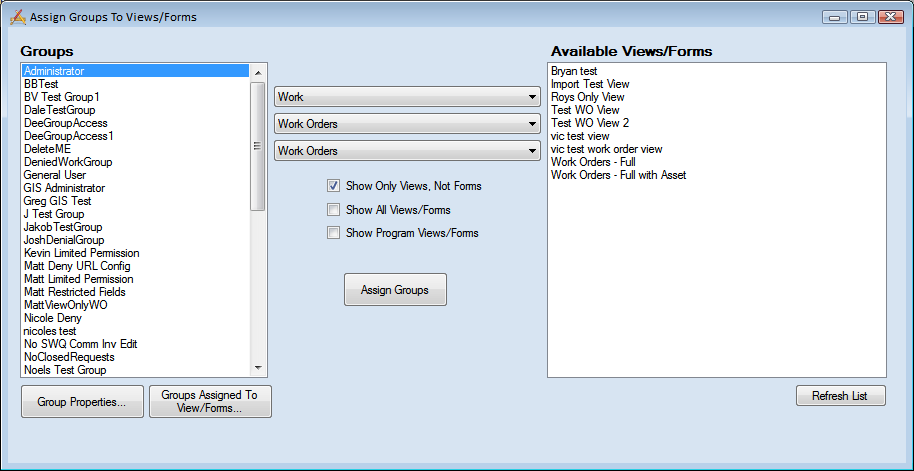The height and width of the screenshot is (471, 914).
Task: Open the Work module dropdown
Action: (x=407, y=97)
